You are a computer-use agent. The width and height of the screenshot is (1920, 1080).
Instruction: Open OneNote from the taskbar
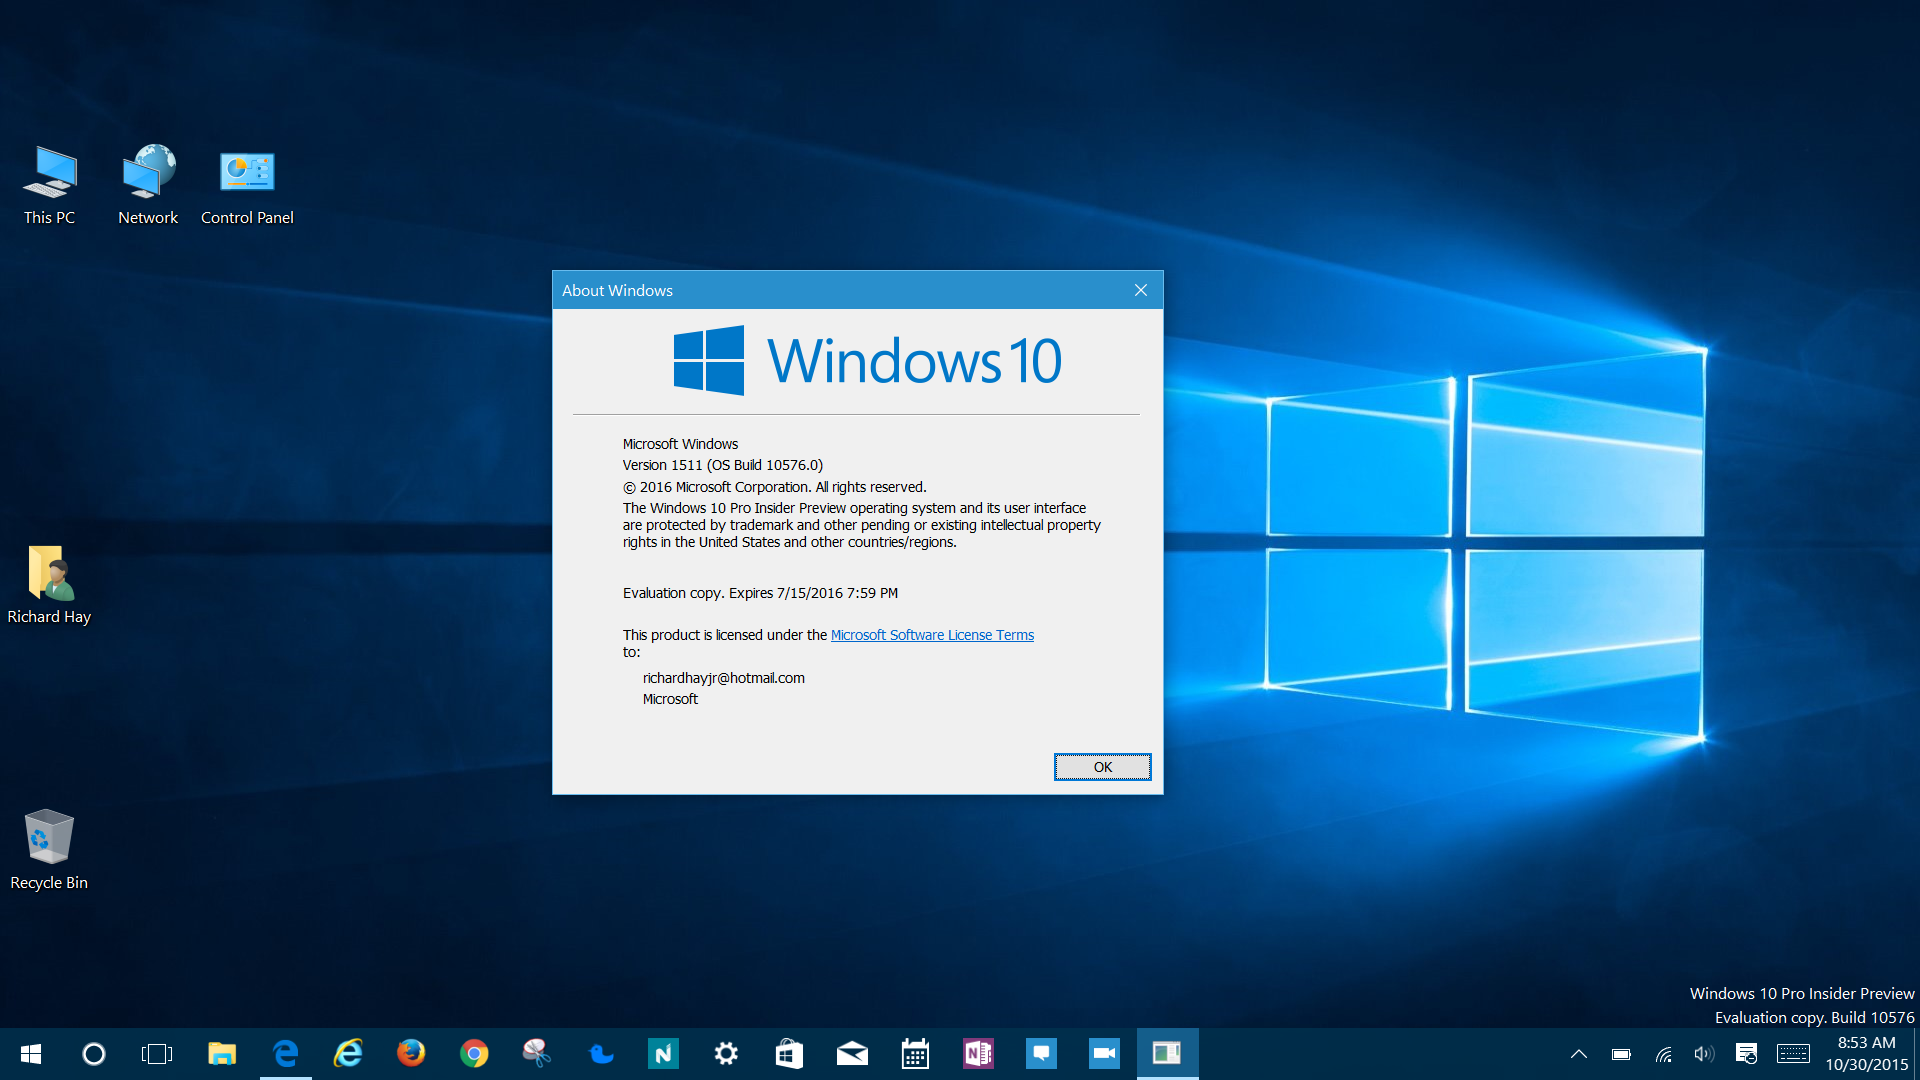click(x=978, y=1053)
